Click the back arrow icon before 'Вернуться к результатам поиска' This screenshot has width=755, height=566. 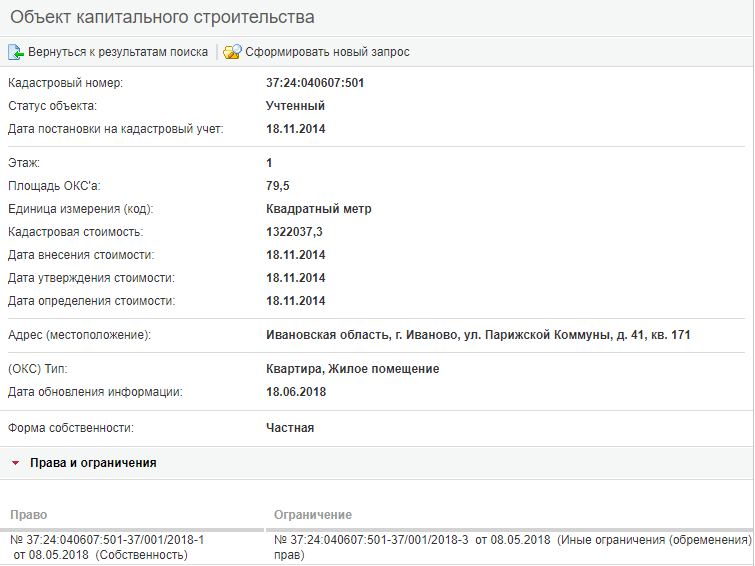pyautogui.click(x=16, y=52)
